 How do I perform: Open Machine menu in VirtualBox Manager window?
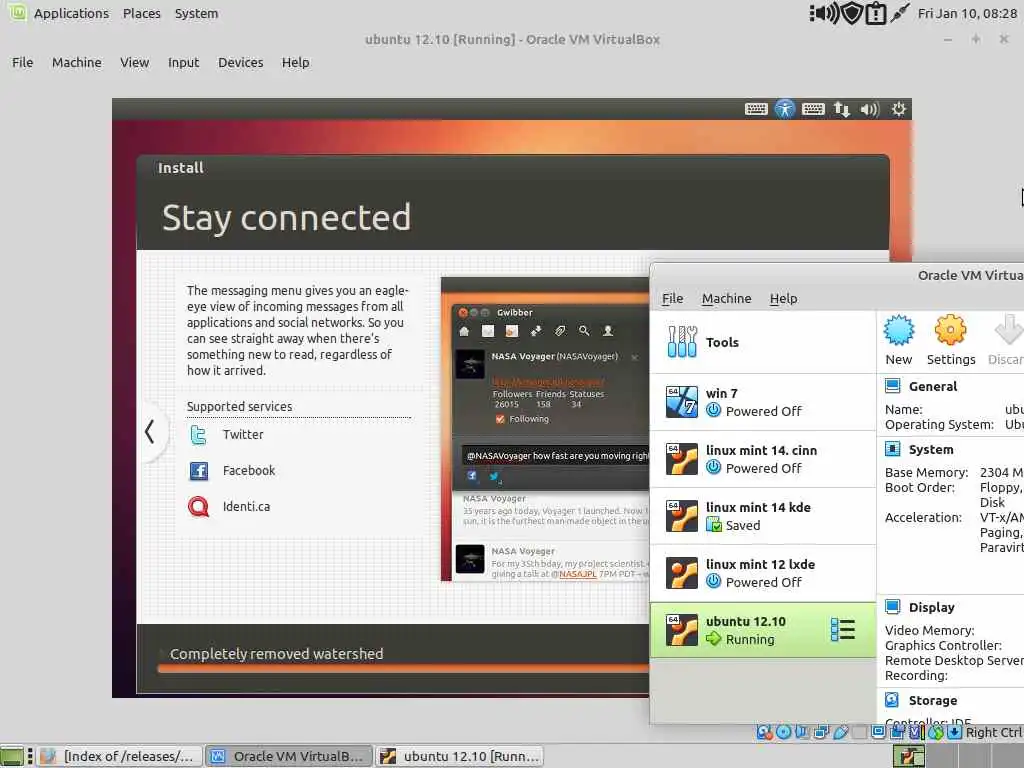point(726,298)
